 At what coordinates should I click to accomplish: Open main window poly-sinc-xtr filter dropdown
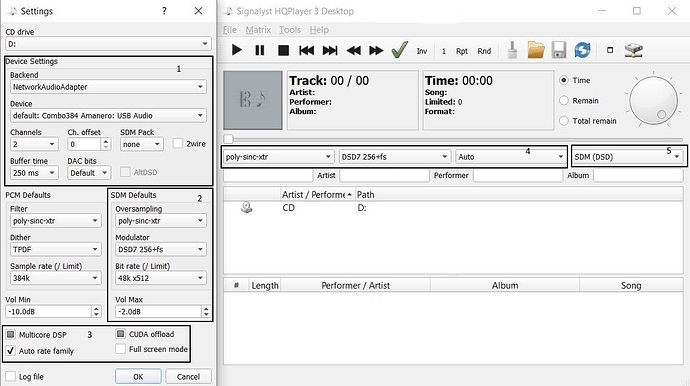[278, 157]
